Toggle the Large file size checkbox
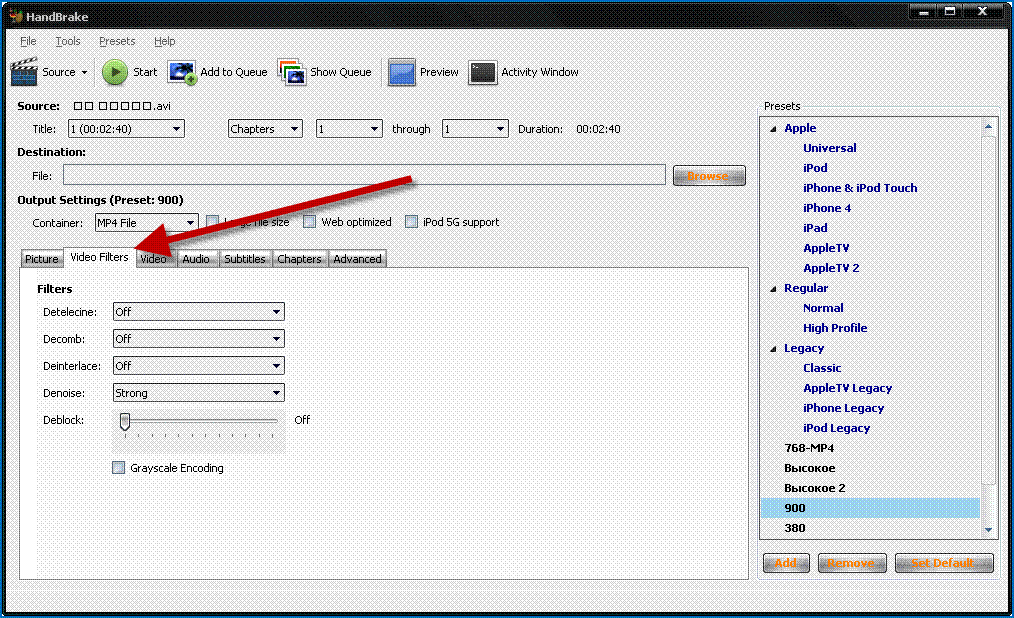This screenshot has width=1014, height=618. 212,222
